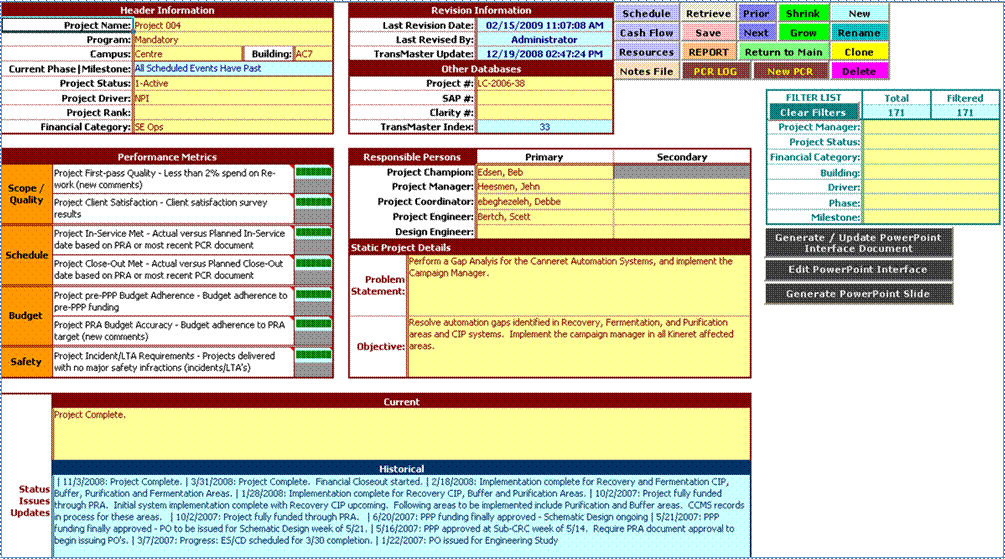Click the Client Satisfaction green indicator
The height and width of the screenshot is (559, 1005).
pos(313,202)
